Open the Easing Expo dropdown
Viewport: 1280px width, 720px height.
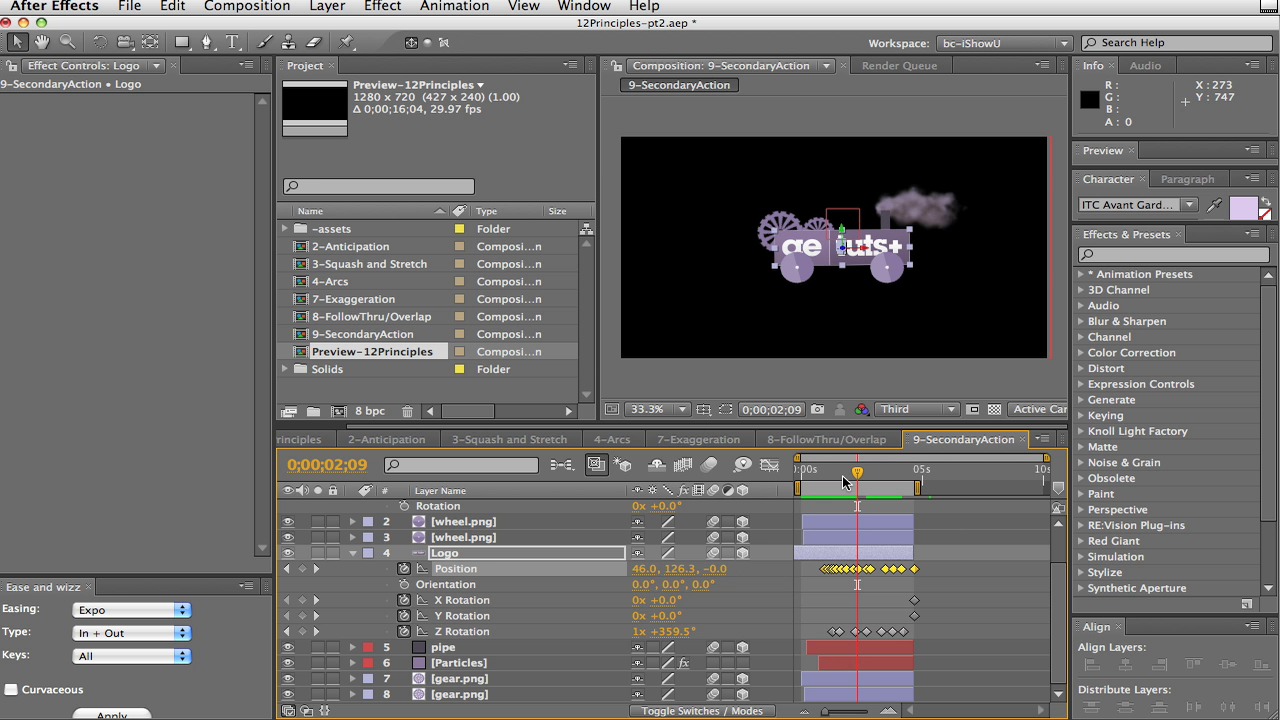(x=131, y=610)
